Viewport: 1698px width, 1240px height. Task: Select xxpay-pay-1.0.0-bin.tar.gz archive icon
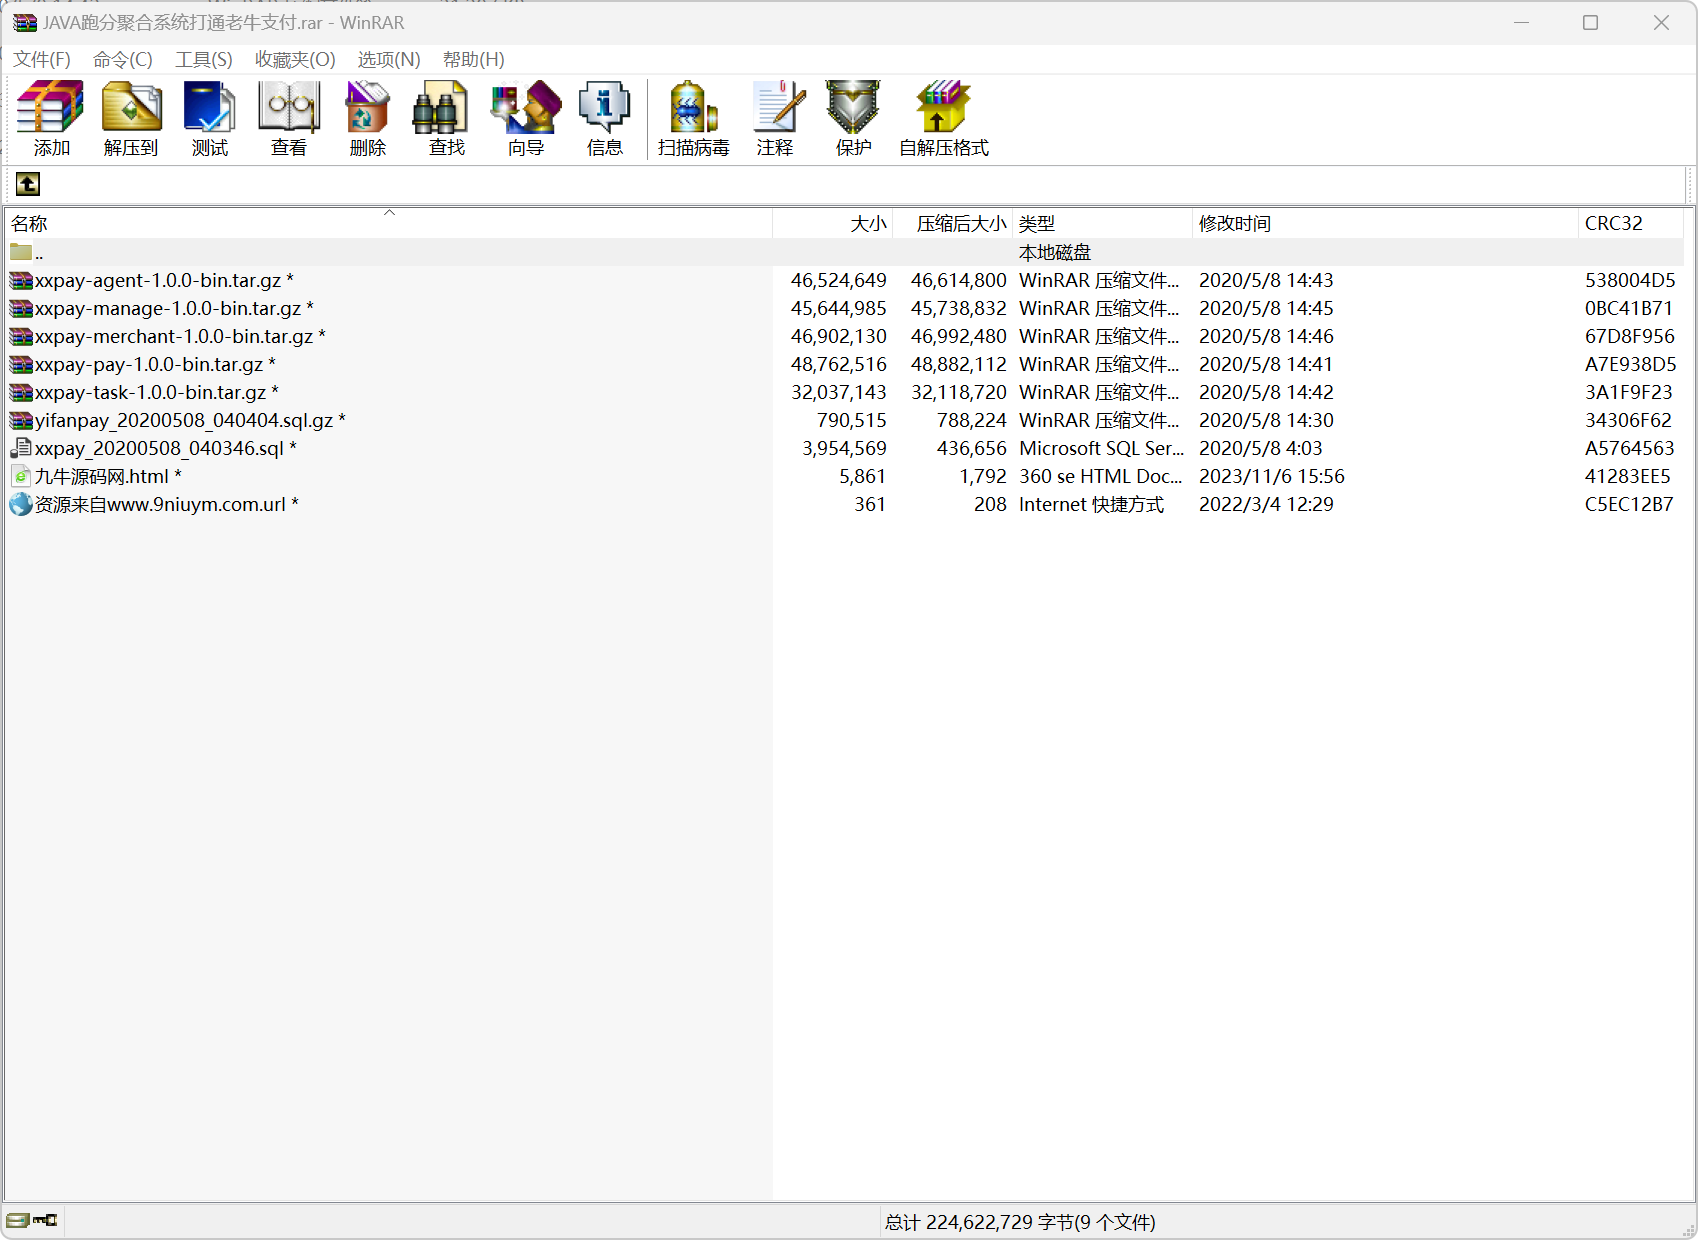(x=21, y=364)
